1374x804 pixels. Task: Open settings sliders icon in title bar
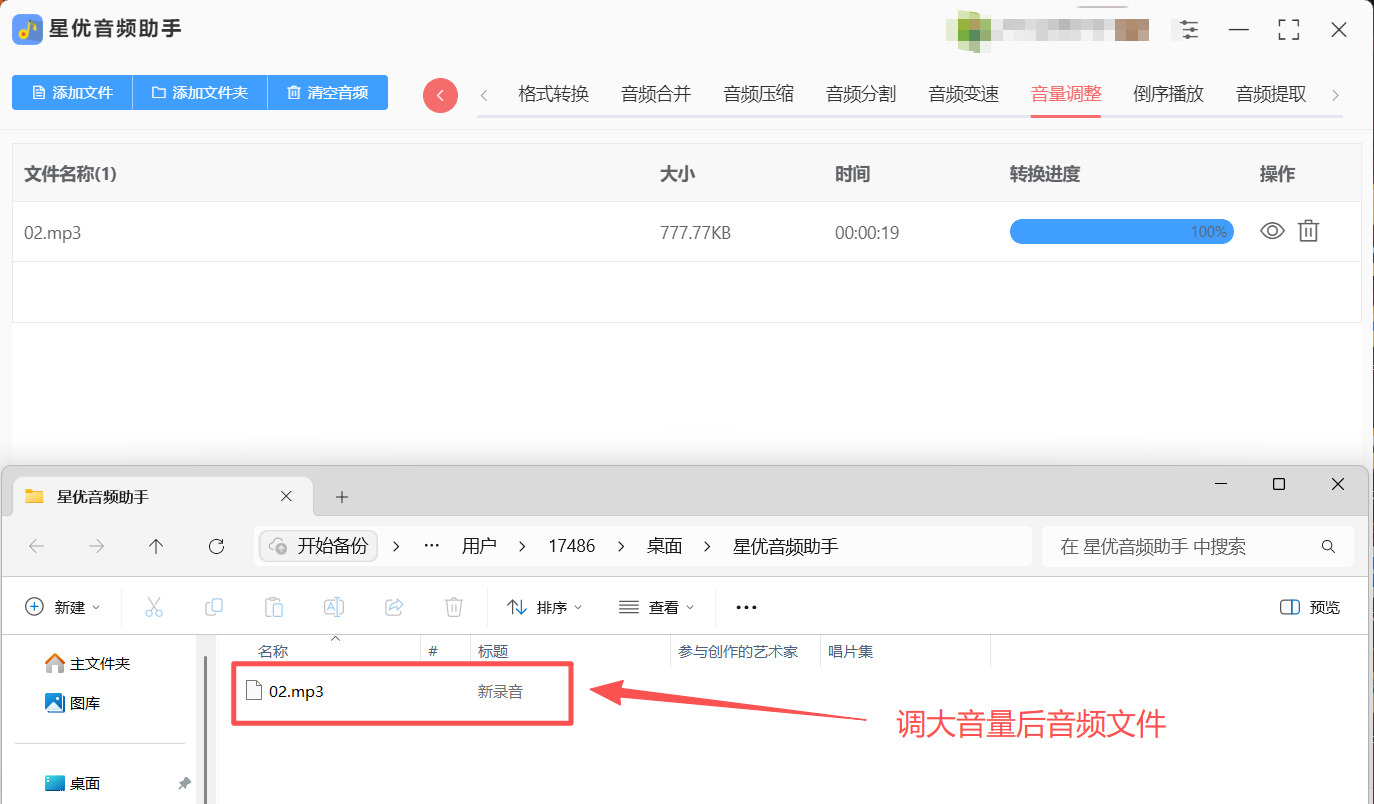1189,30
